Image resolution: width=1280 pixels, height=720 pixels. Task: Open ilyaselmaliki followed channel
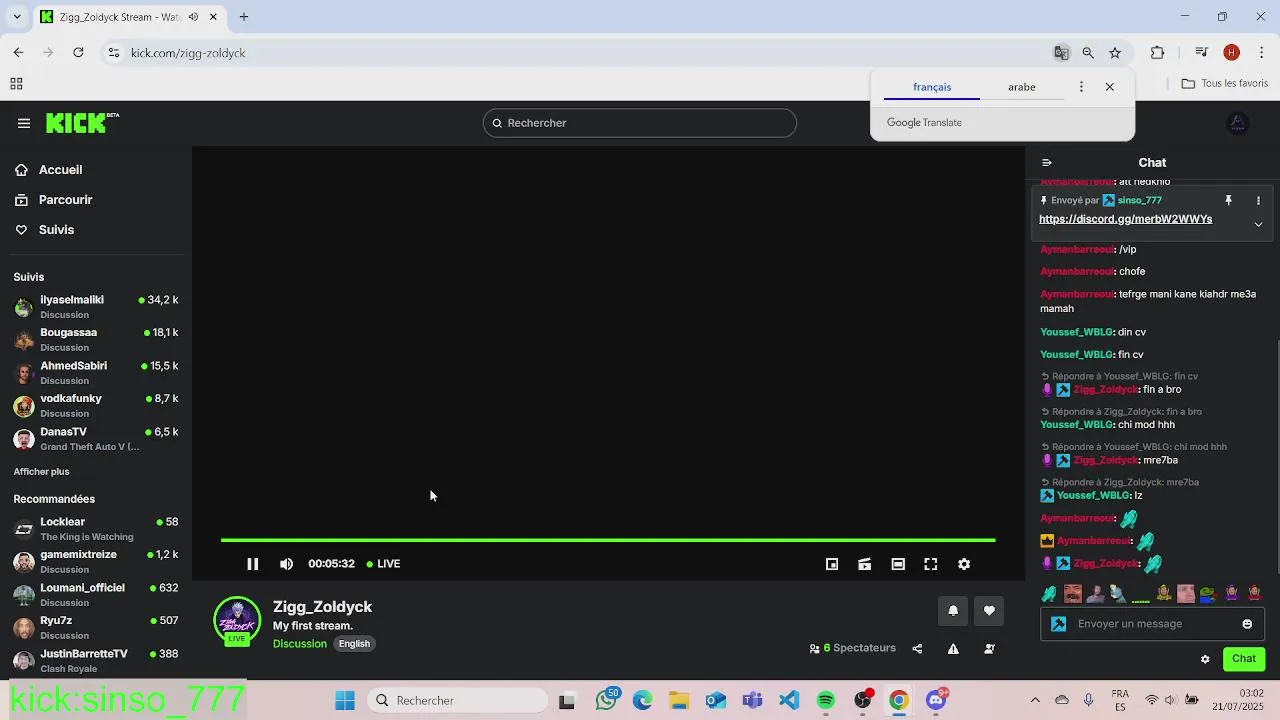tap(96, 307)
